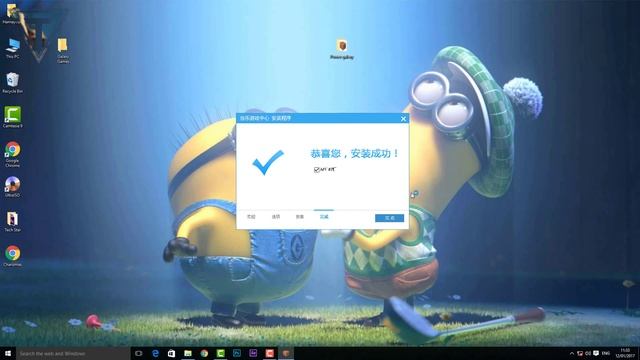Select the installer file icon on the desktop

click(342, 49)
